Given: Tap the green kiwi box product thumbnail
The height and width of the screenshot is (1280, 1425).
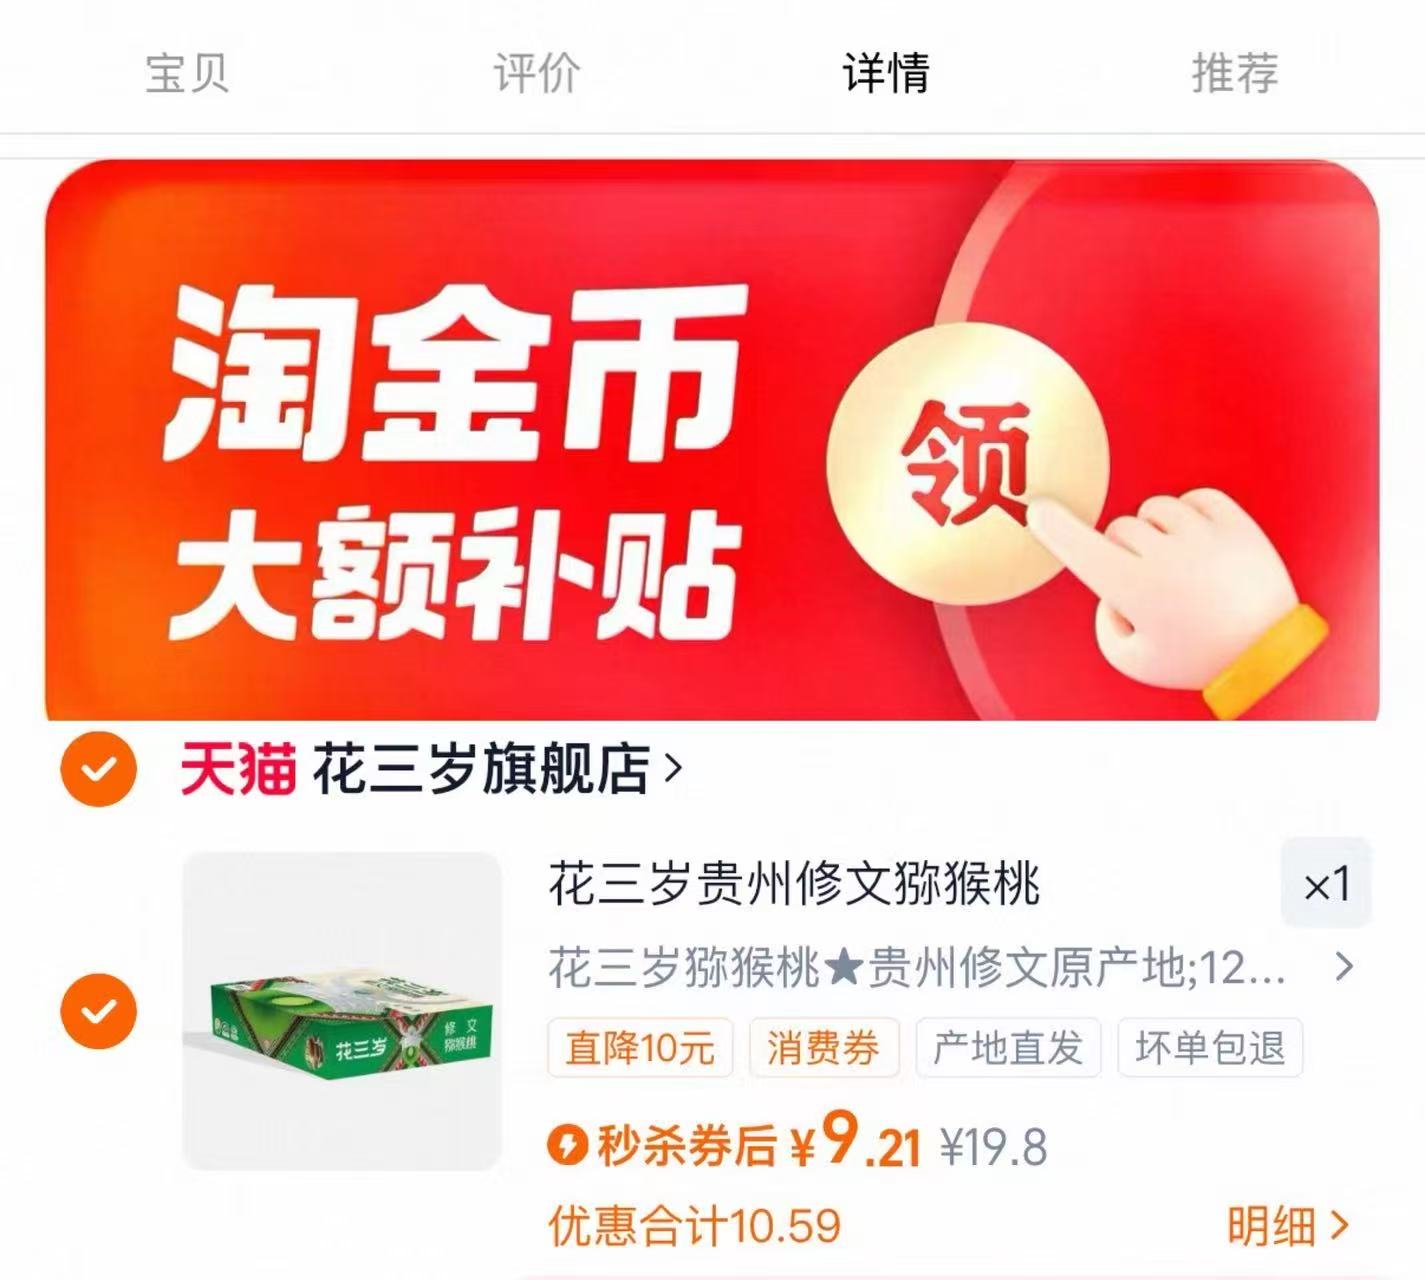Looking at the screenshot, I should (342, 1011).
